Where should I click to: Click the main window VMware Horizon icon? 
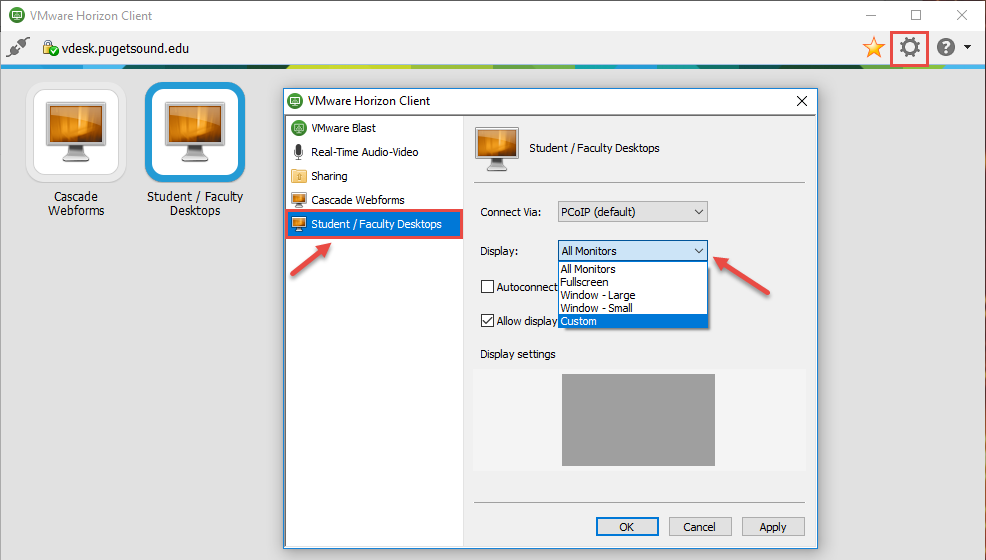click(x=17, y=15)
